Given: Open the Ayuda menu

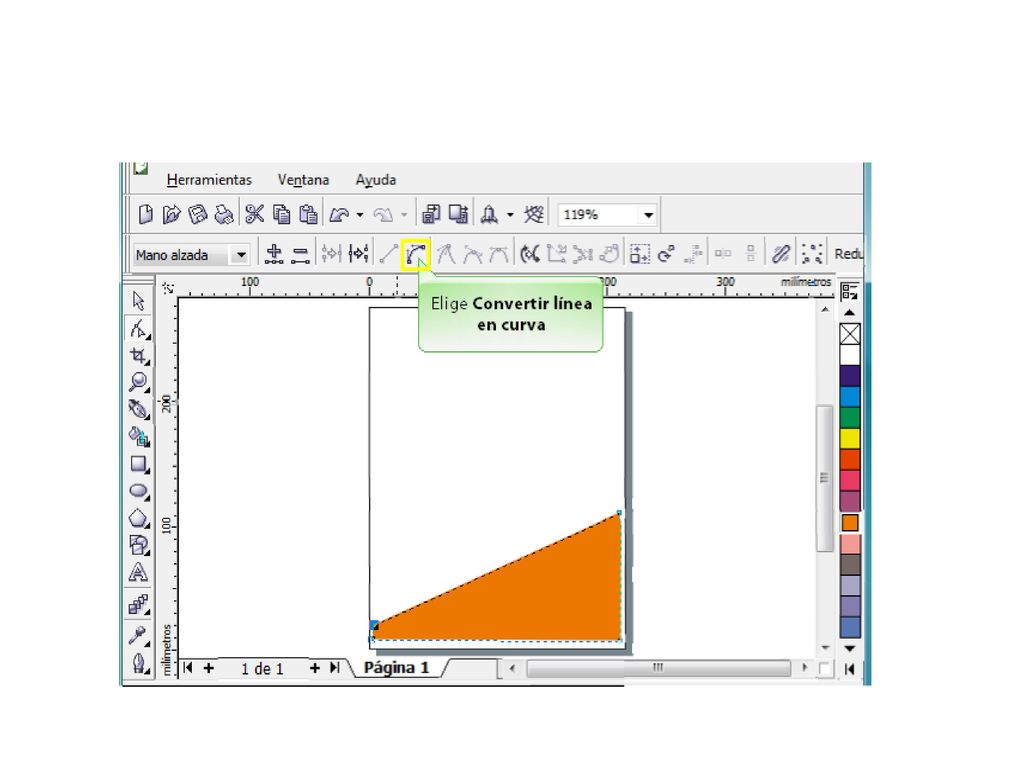Looking at the screenshot, I should click(376, 180).
